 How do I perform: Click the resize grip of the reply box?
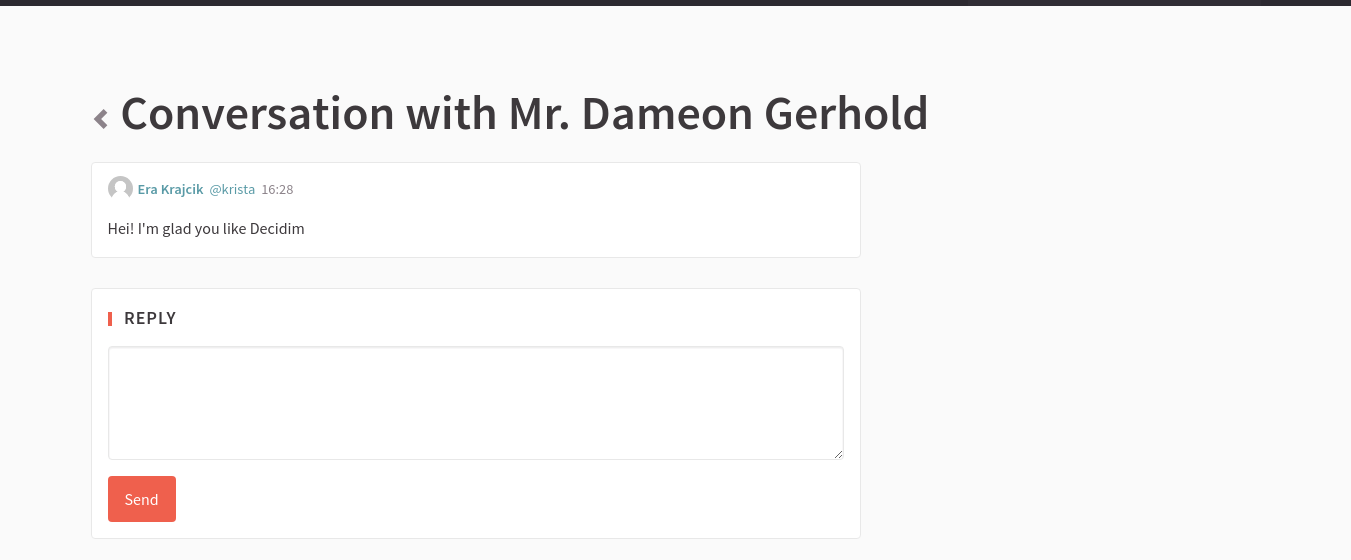point(838,454)
